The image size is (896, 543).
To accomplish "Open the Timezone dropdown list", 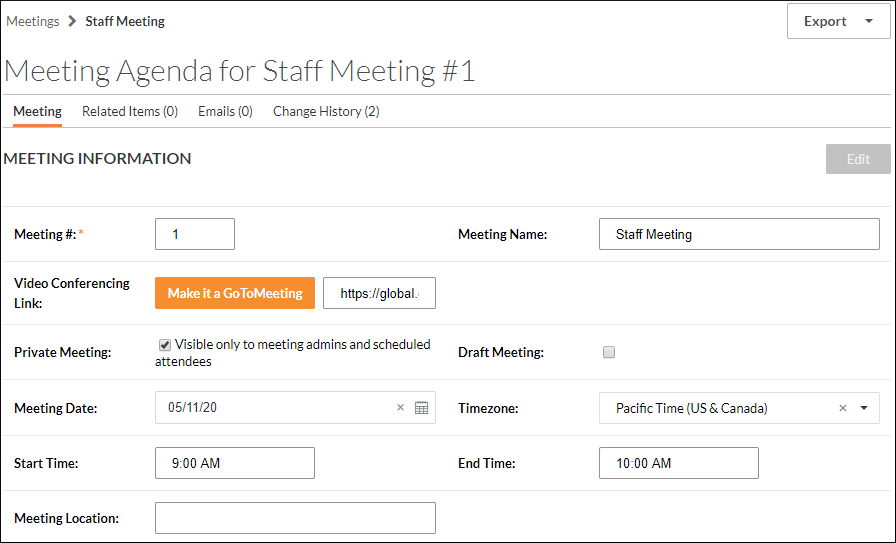I will pyautogui.click(x=864, y=408).
